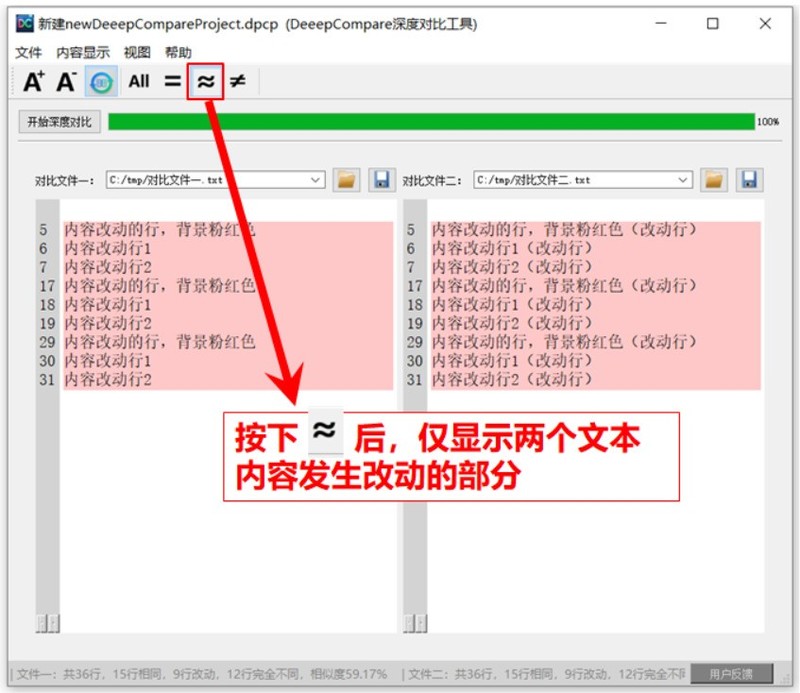Open the 帮助 menu
Image resolution: width=800 pixels, height=693 pixels.
click(178, 52)
